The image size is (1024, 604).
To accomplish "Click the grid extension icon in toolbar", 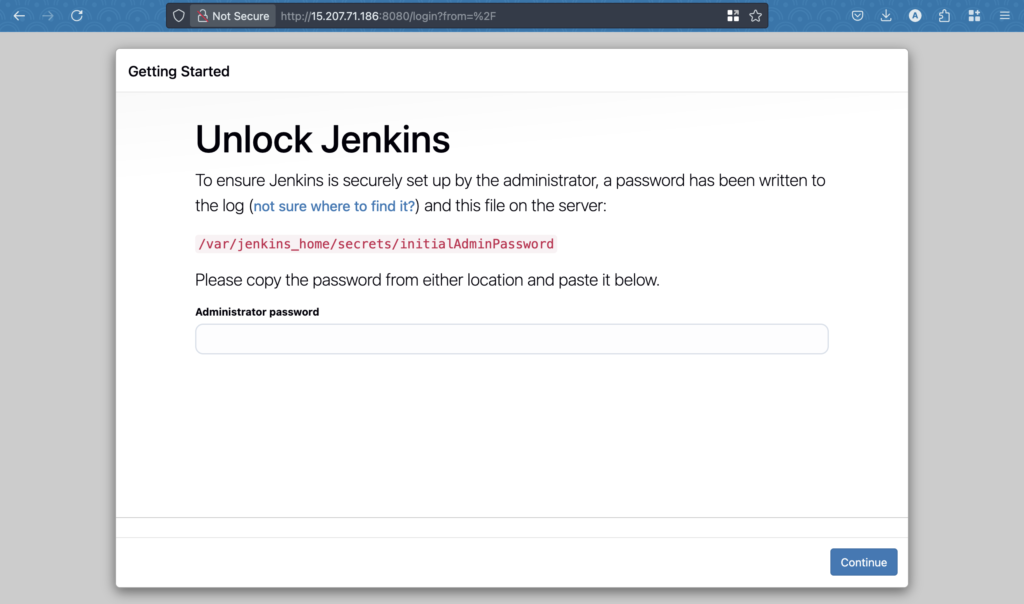I will click(x=974, y=16).
